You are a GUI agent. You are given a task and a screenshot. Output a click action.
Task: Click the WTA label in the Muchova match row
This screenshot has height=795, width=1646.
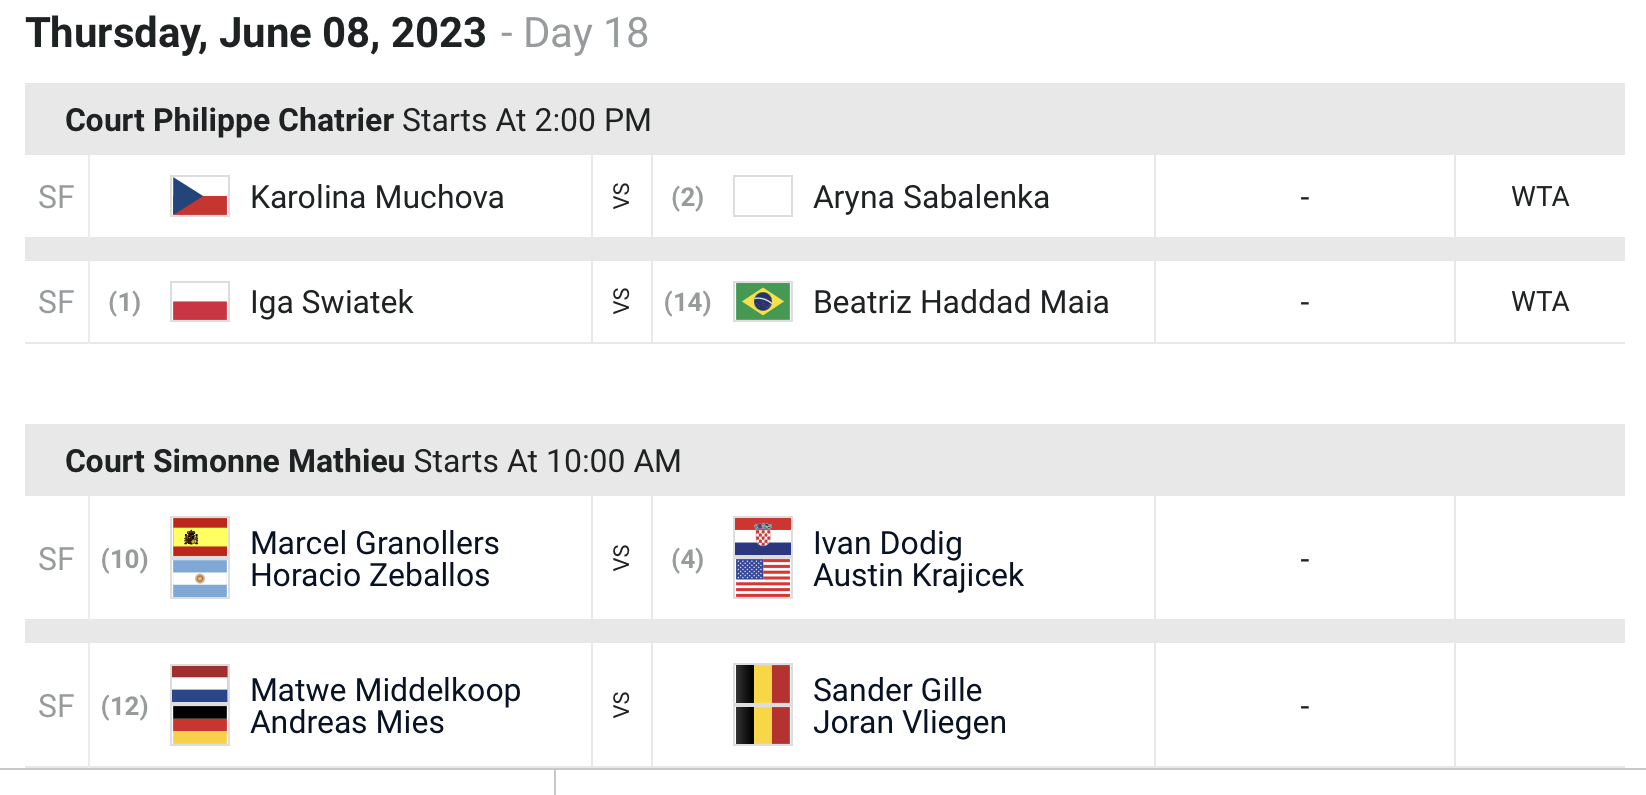[1540, 197]
